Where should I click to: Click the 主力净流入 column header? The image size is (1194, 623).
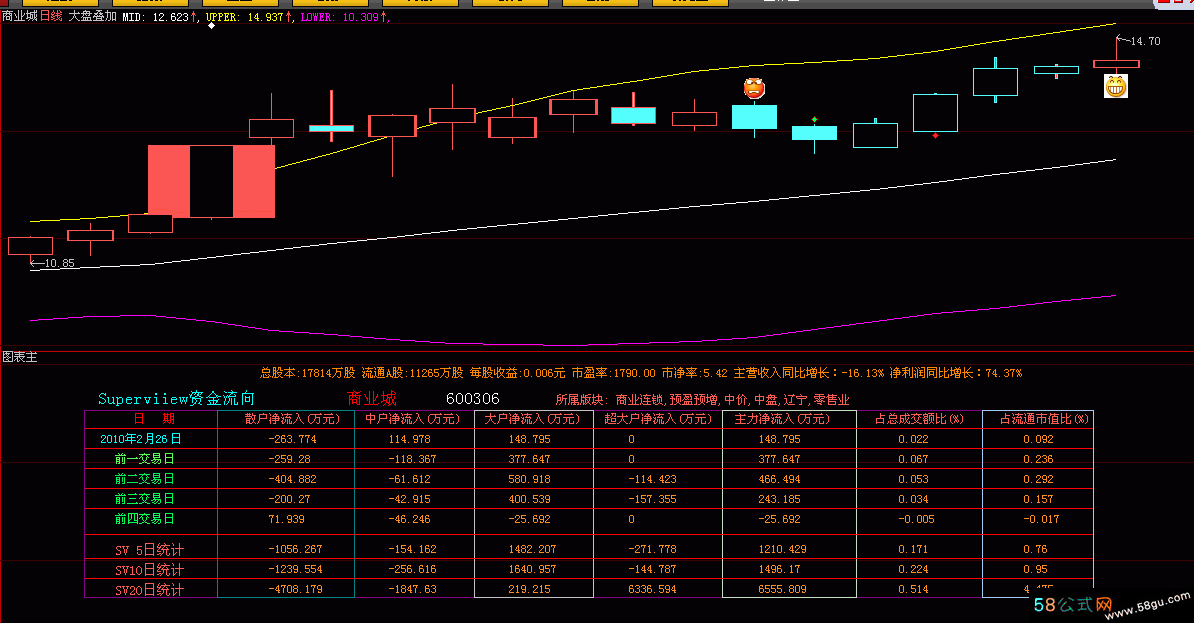[x=788, y=419]
